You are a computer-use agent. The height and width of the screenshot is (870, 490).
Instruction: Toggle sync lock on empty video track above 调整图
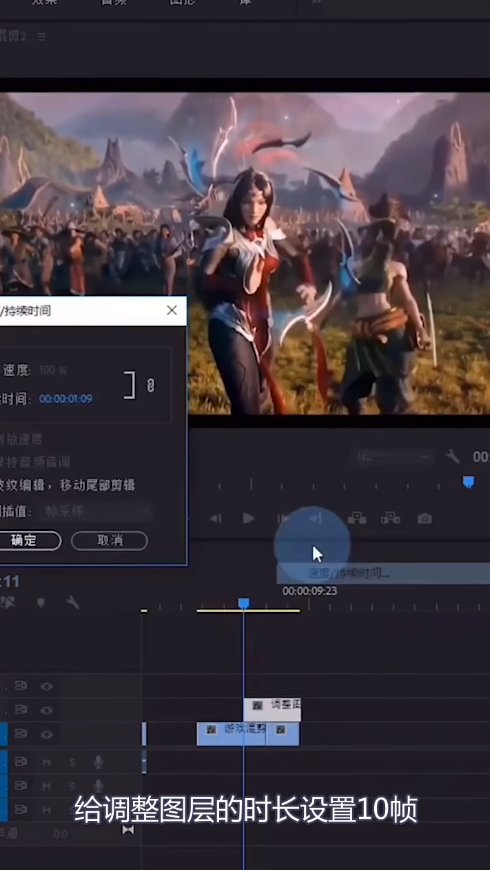(x=21, y=686)
